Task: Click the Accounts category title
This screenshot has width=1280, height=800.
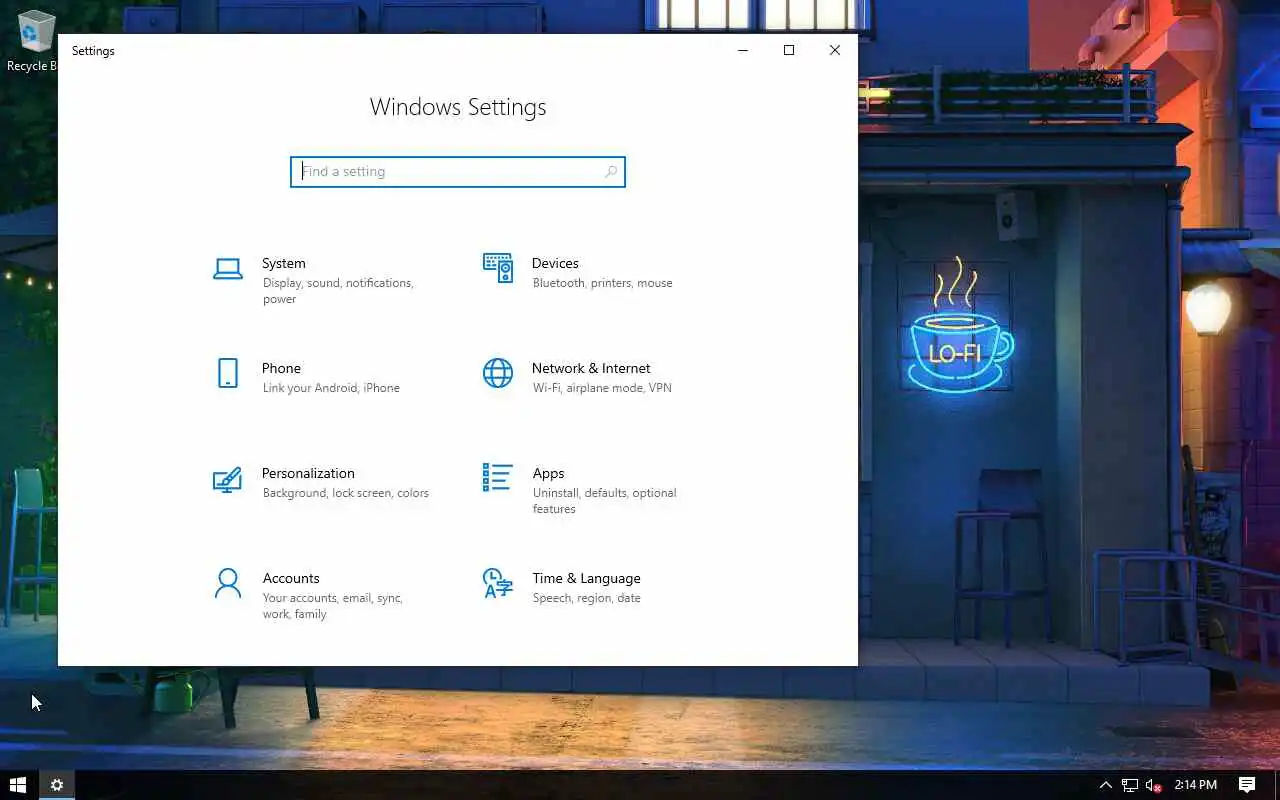Action: tap(291, 578)
